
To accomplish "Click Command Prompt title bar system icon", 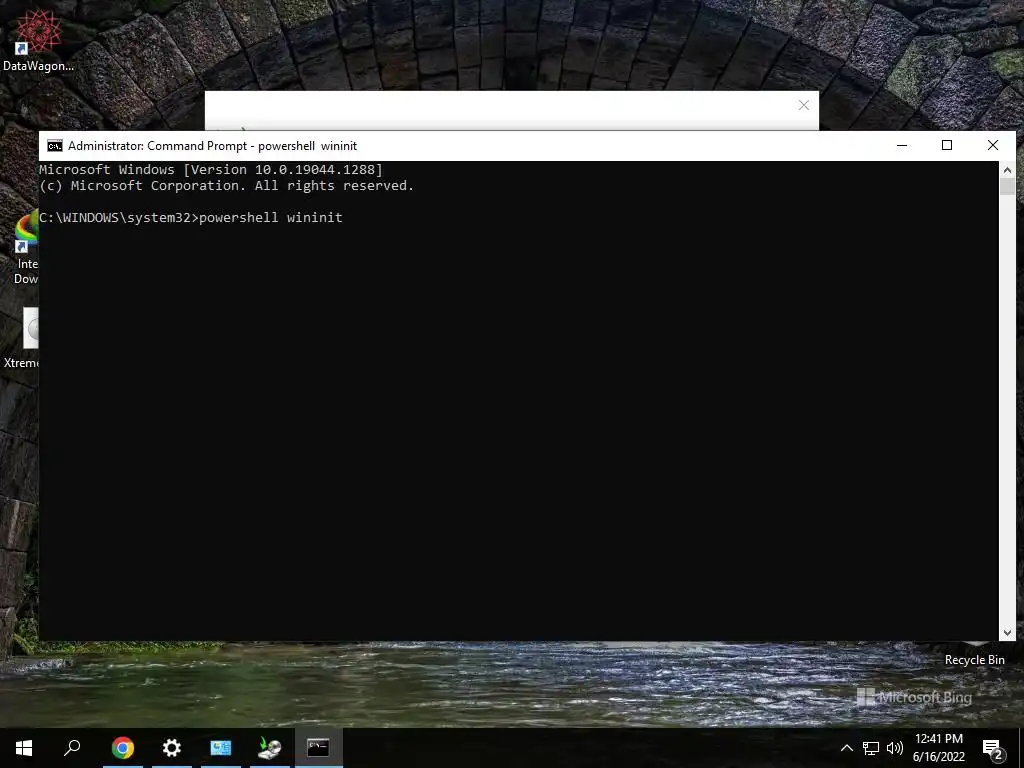I will (55, 146).
